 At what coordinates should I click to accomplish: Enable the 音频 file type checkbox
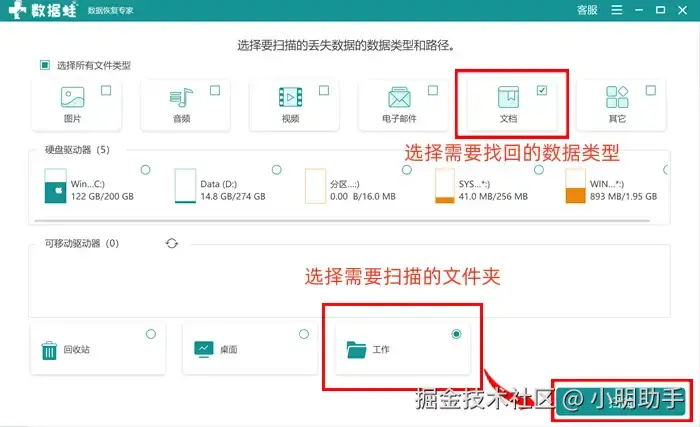coord(215,91)
